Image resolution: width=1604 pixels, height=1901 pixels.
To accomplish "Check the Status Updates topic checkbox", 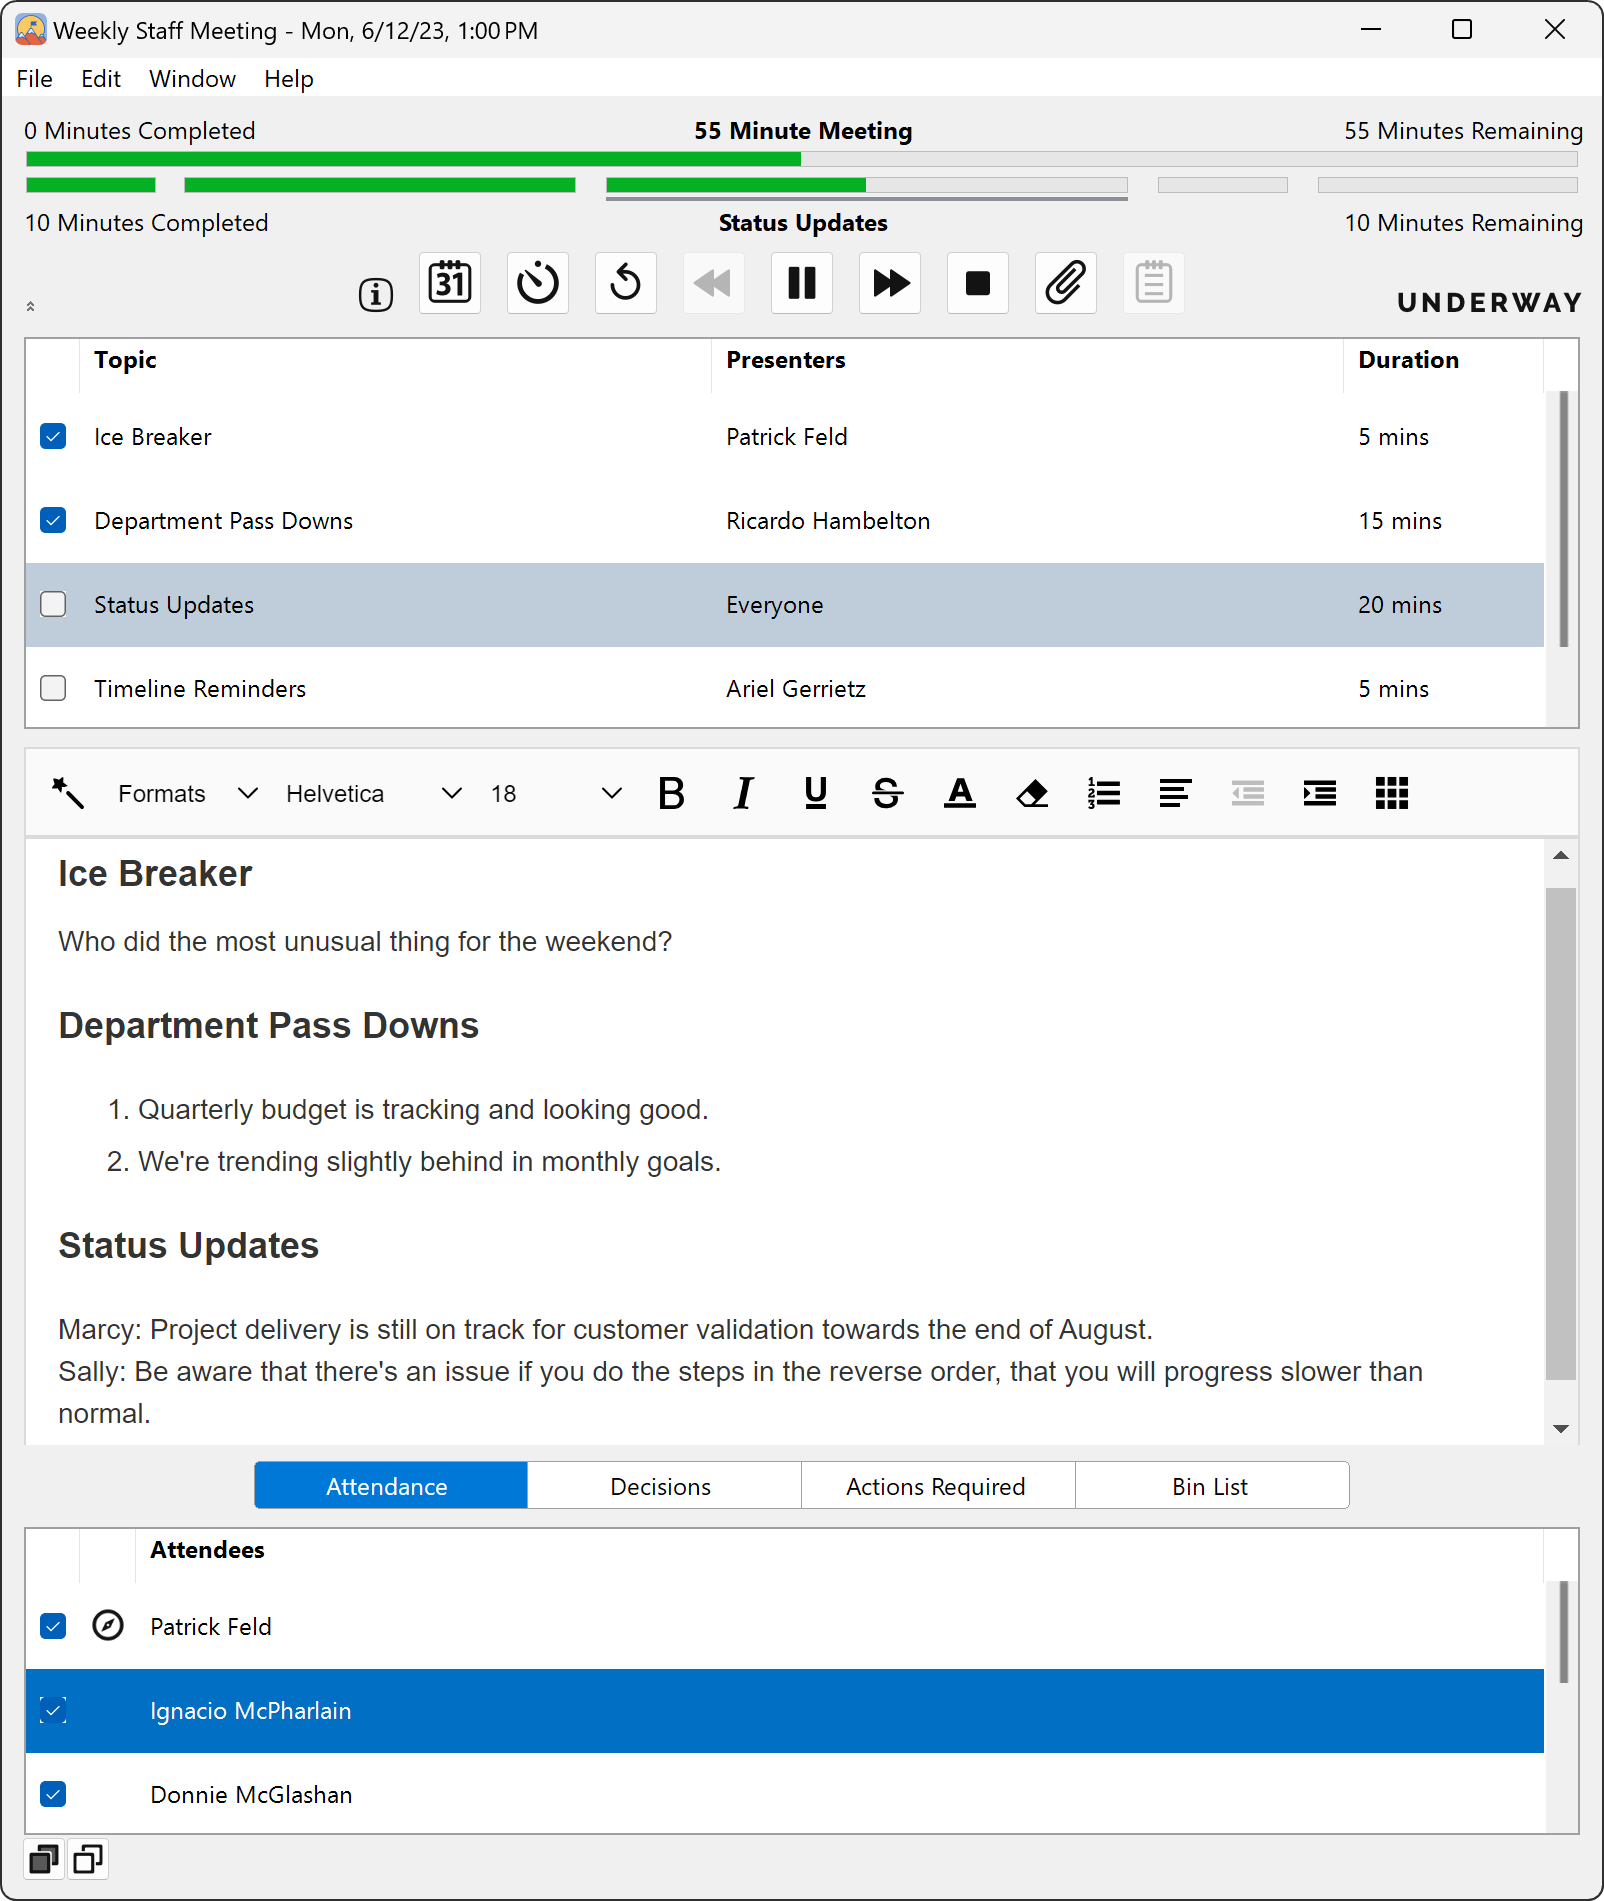I will [53, 605].
